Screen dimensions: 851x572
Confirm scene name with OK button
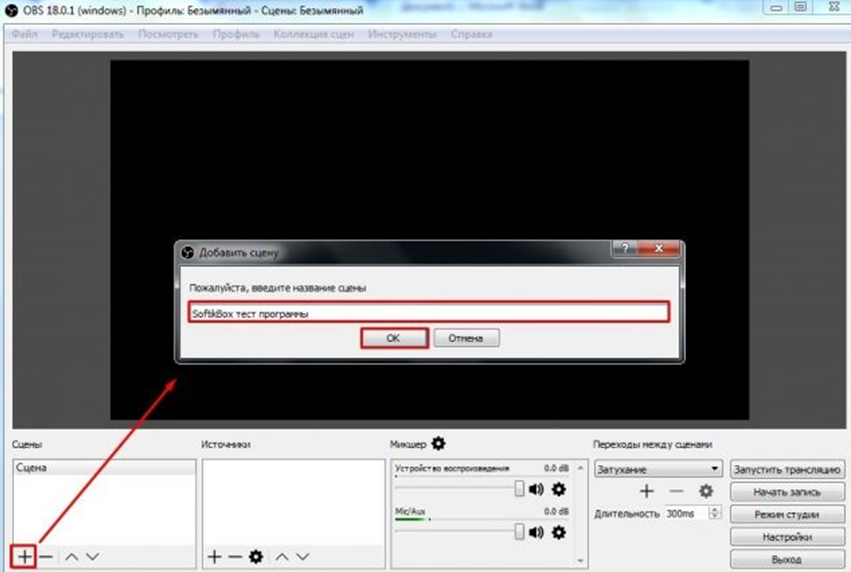pos(393,338)
